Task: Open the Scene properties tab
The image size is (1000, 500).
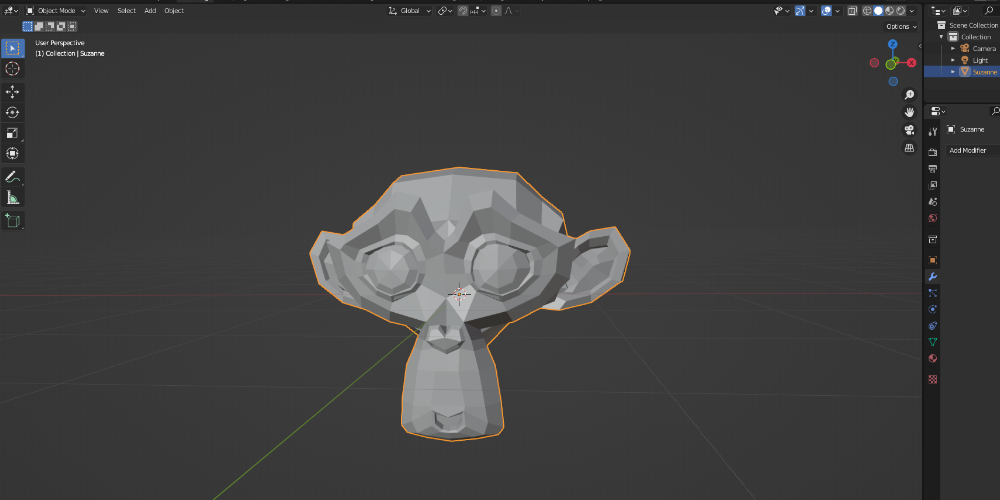Action: pyautogui.click(x=932, y=202)
